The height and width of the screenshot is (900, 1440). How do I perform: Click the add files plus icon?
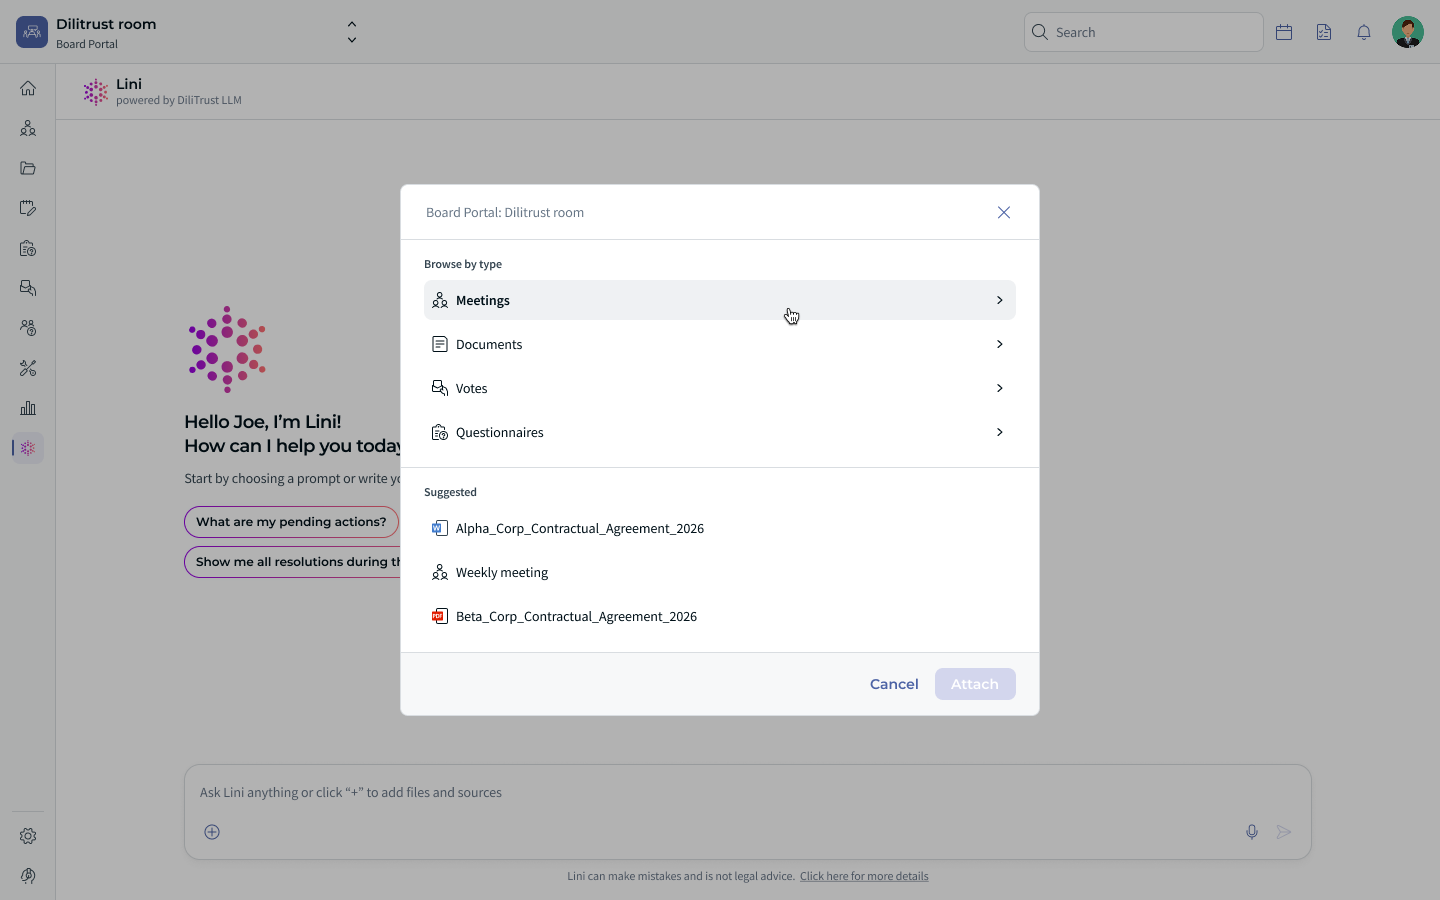[212, 832]
